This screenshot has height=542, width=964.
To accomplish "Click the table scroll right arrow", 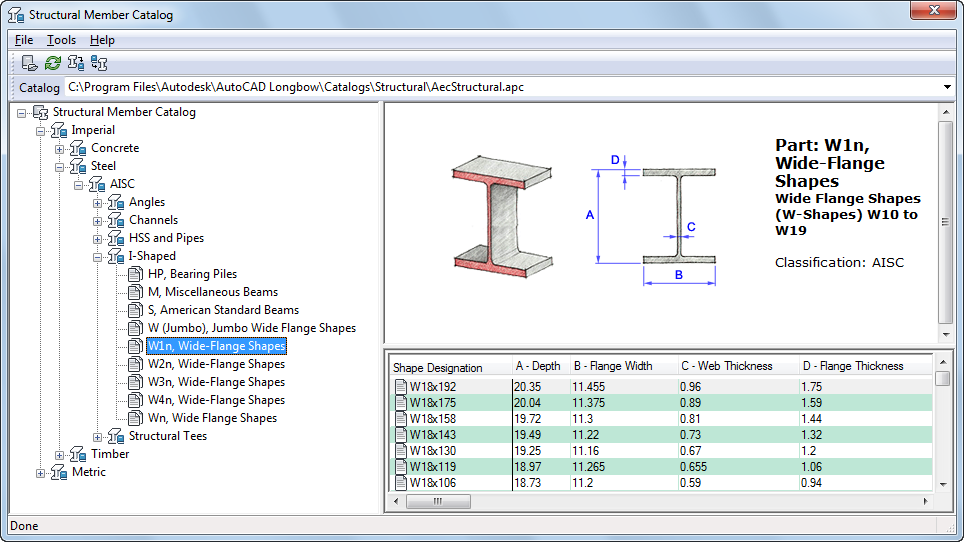I will click(925, 501).
